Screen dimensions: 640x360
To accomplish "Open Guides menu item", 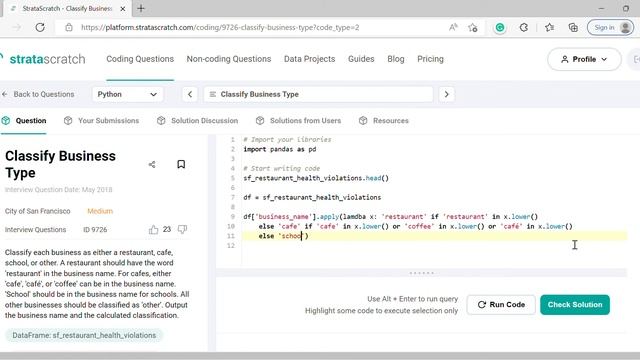I will click(x=361, y=59).
